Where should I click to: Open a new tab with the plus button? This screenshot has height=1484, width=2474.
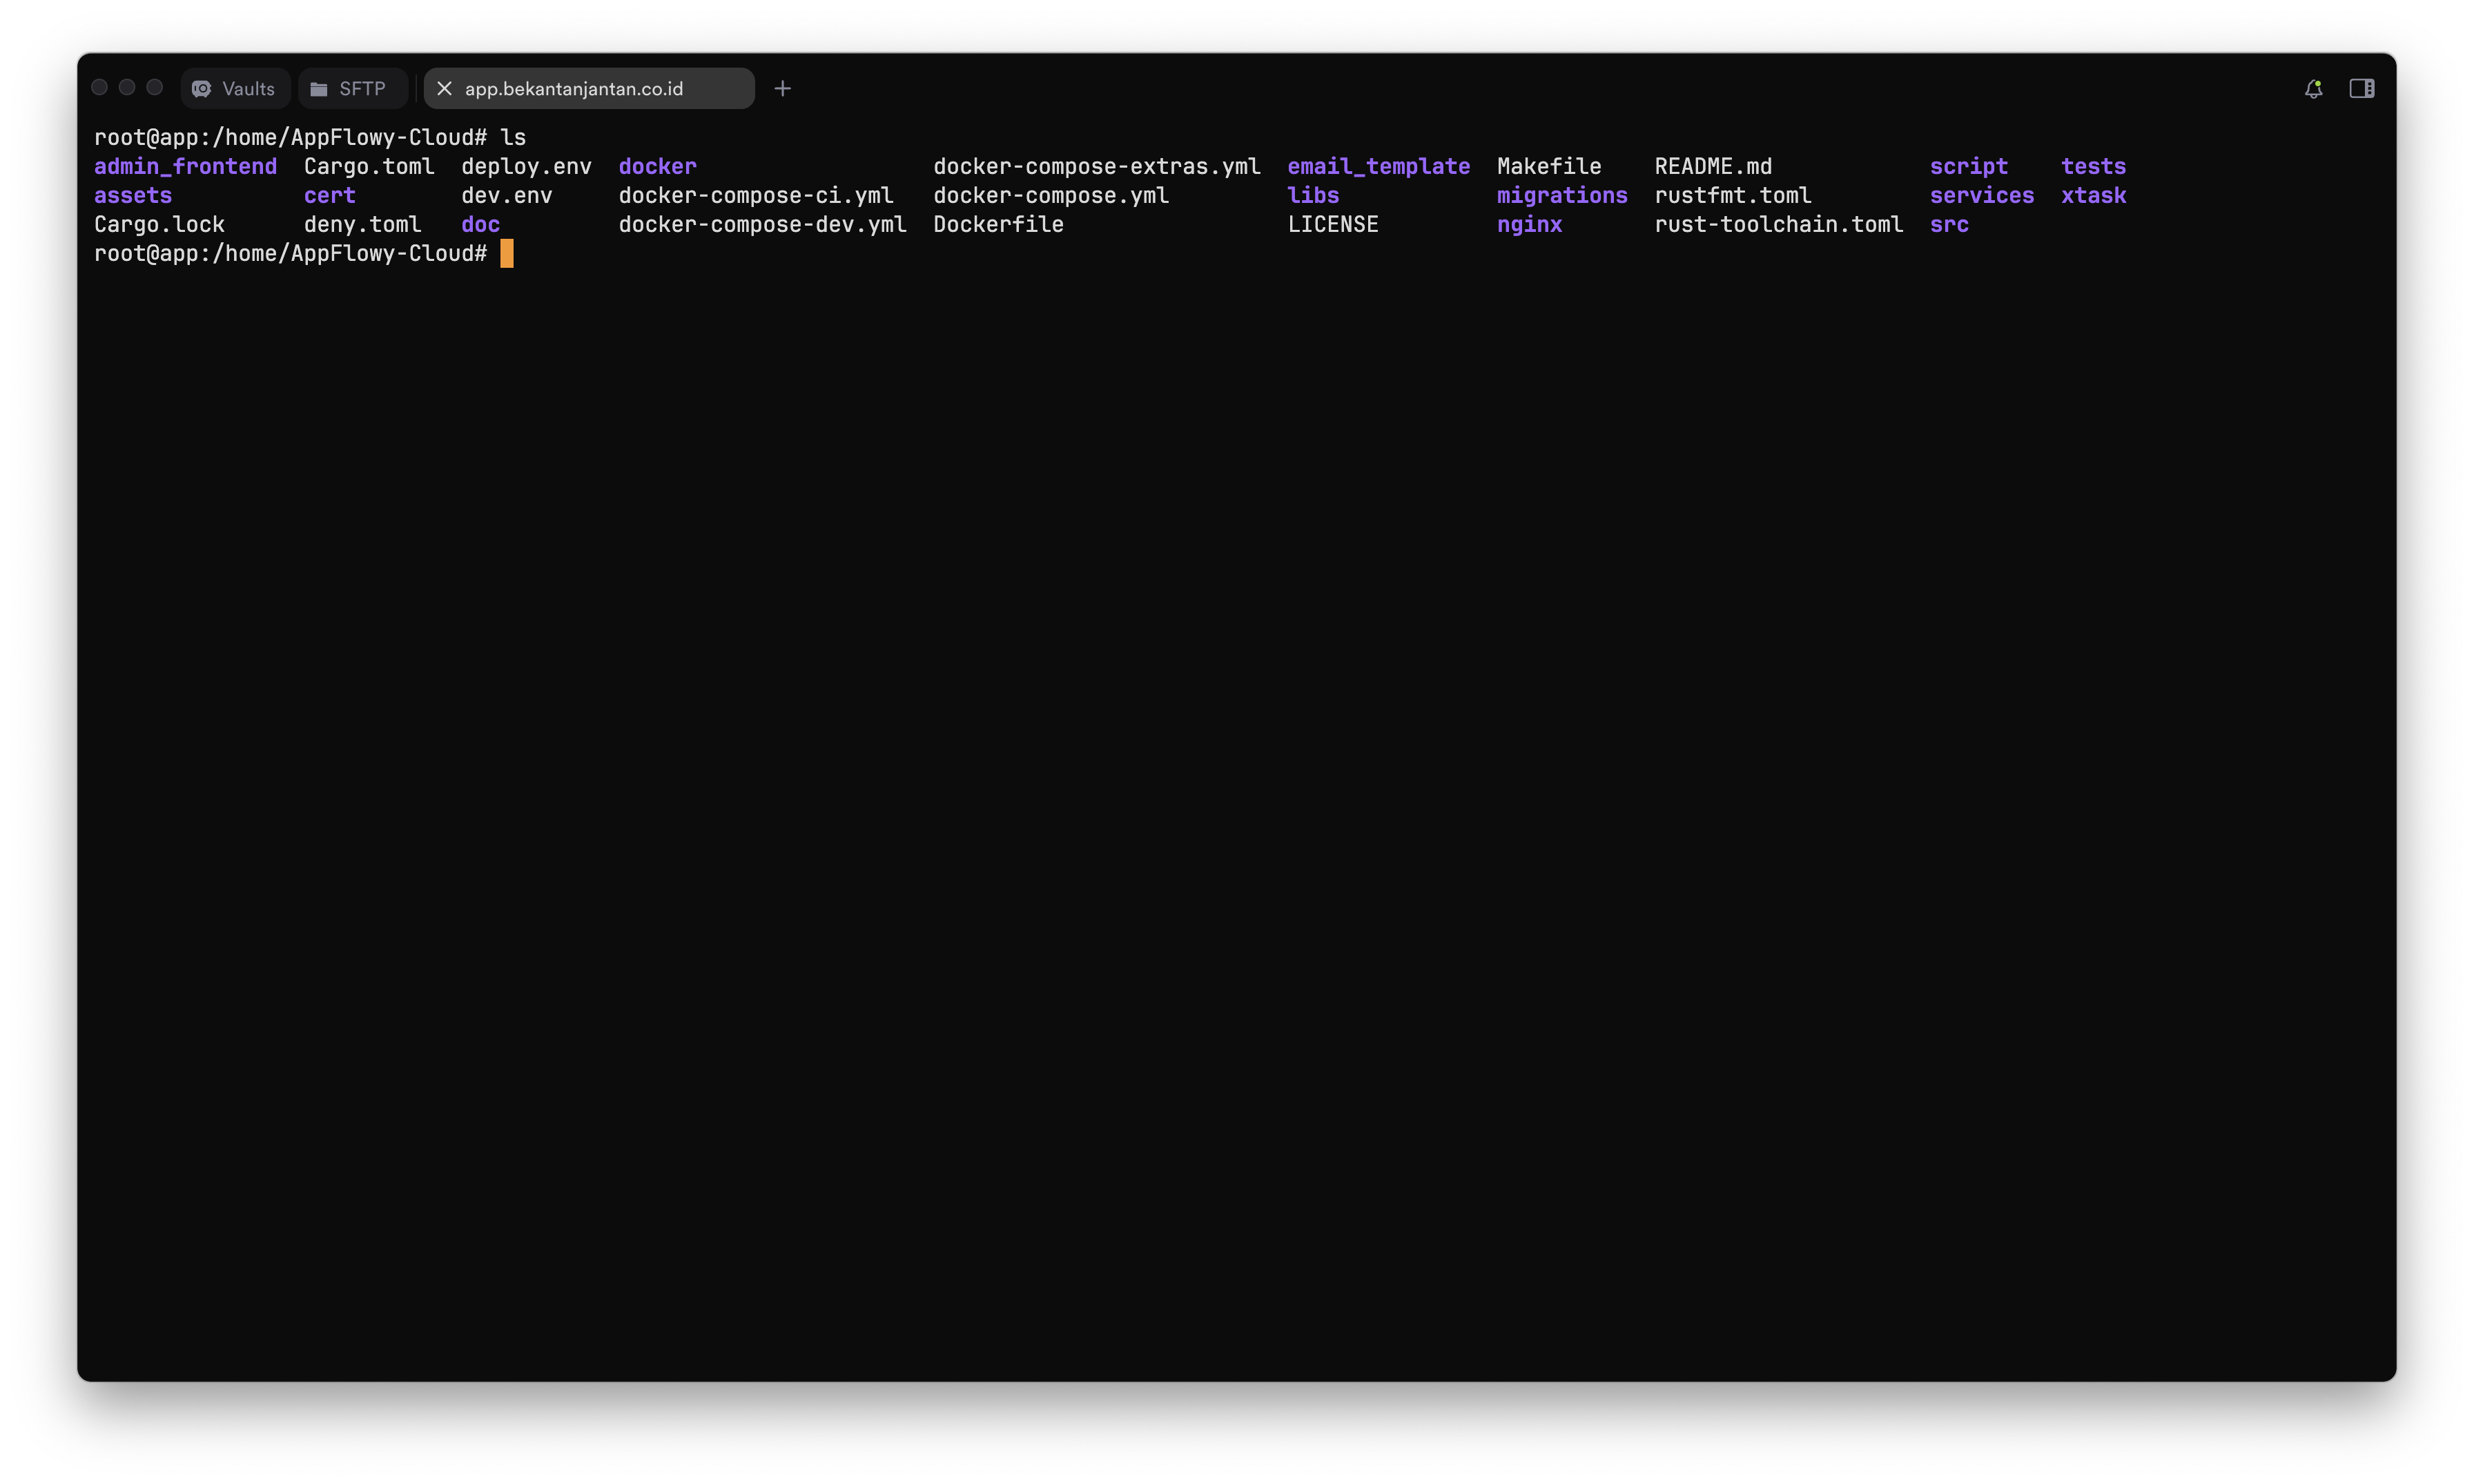tap(782, 89)
